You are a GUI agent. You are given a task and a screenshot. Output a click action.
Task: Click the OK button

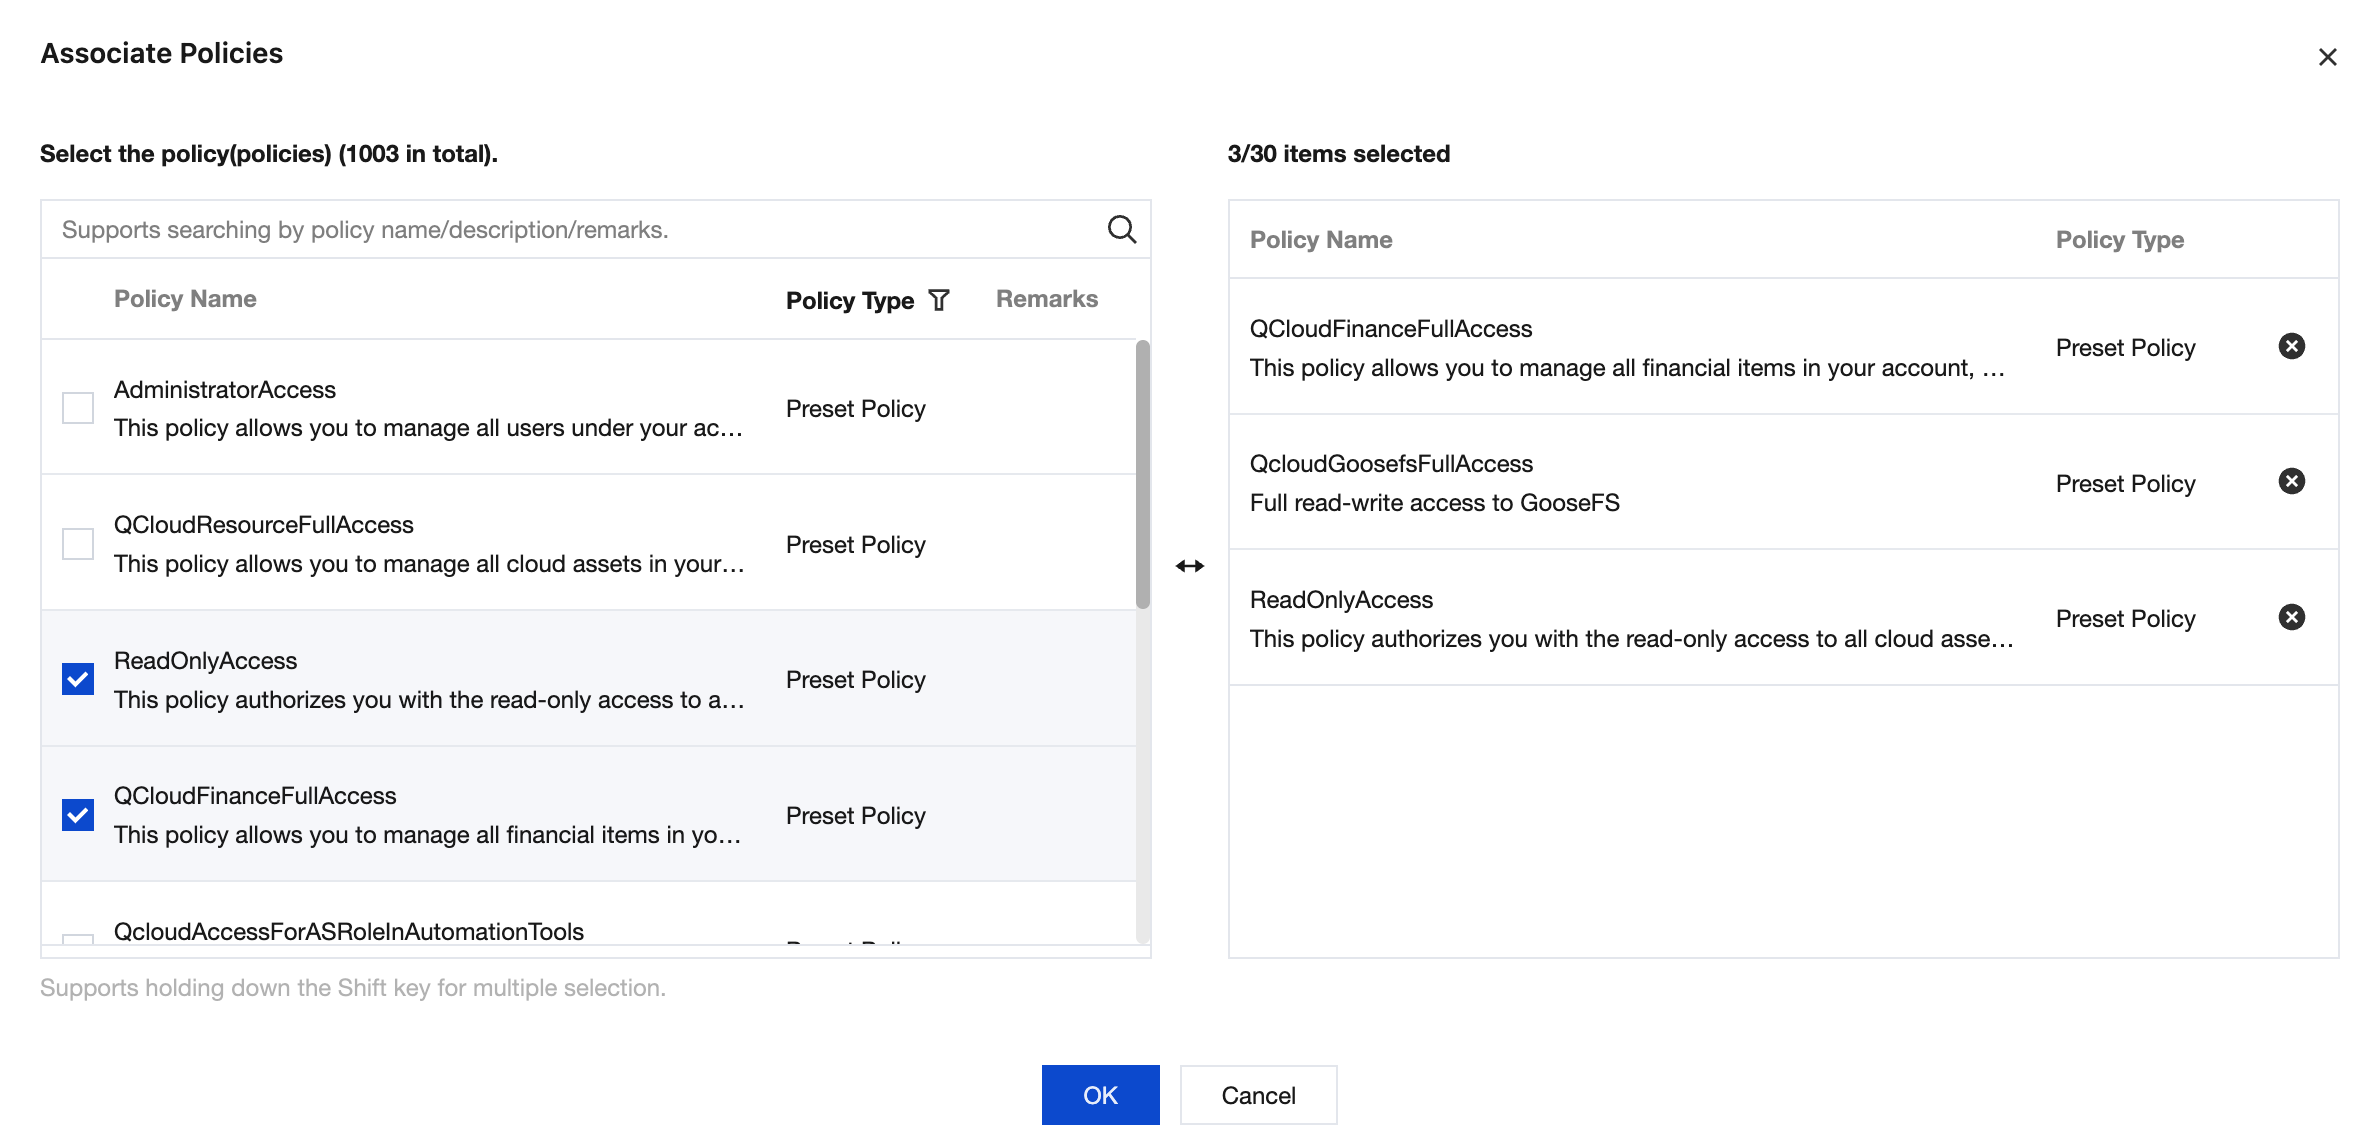1100,1095
